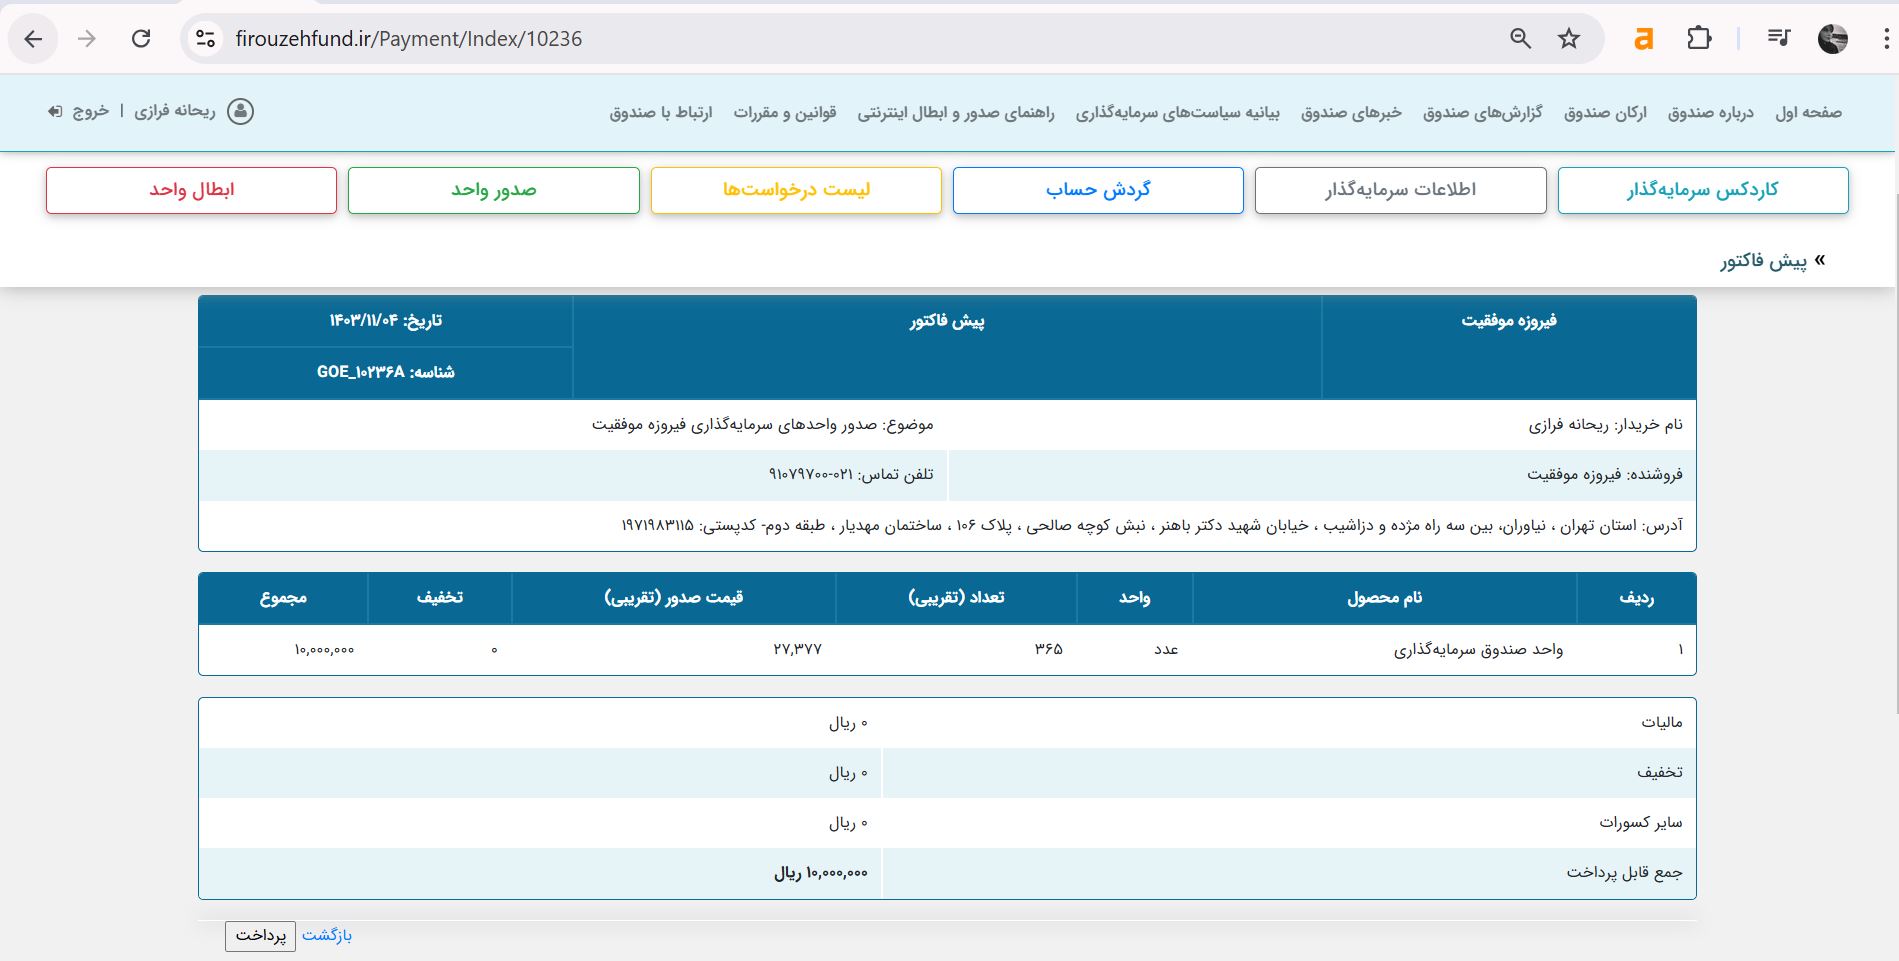Click phone number ۰۲۱-۹۱۰۷۹۷۰۰ text
Viewport: 1899px width, 961px height.
(811, 474)
